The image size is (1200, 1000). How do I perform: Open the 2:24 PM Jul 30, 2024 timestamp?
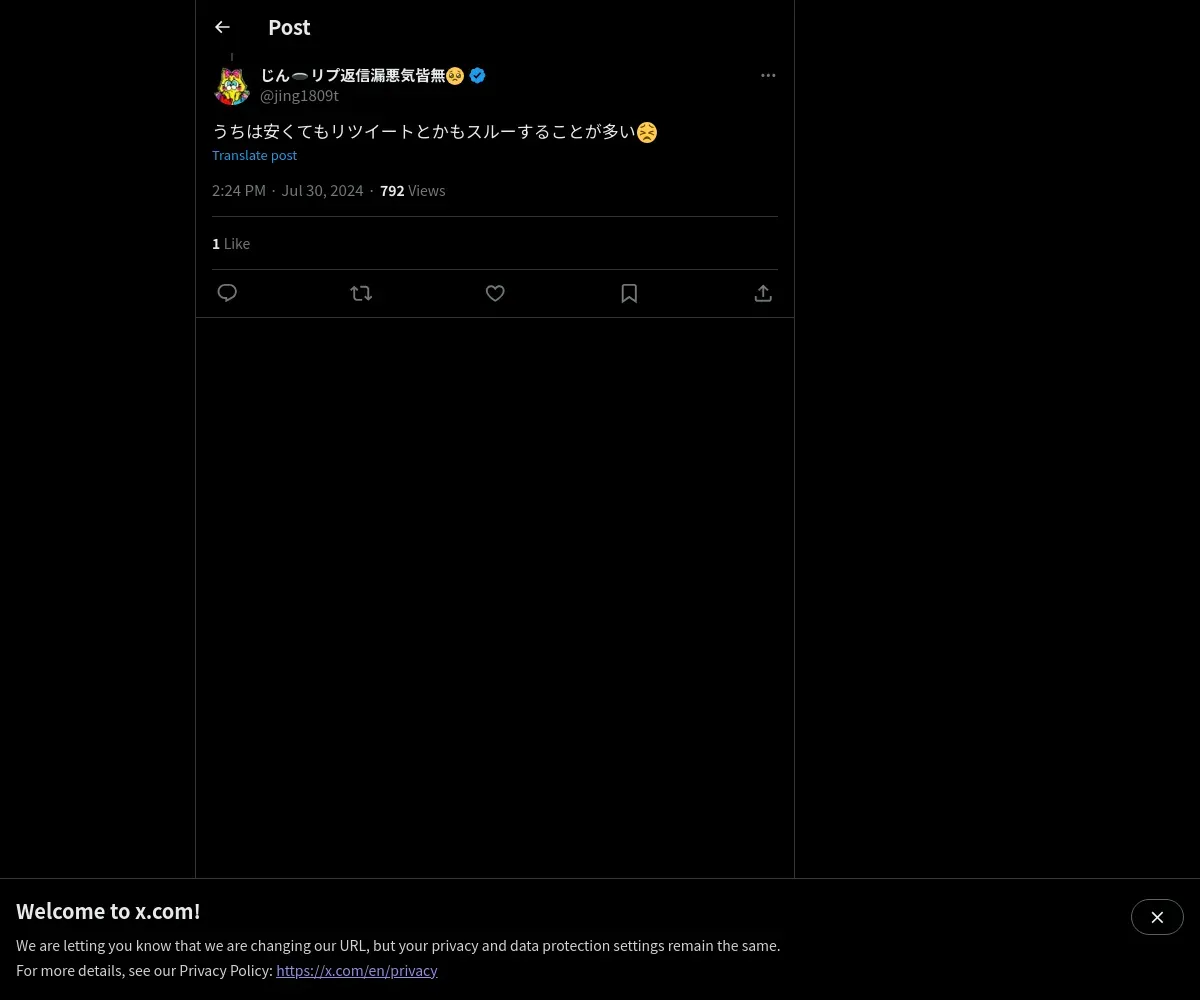(288, 190)
